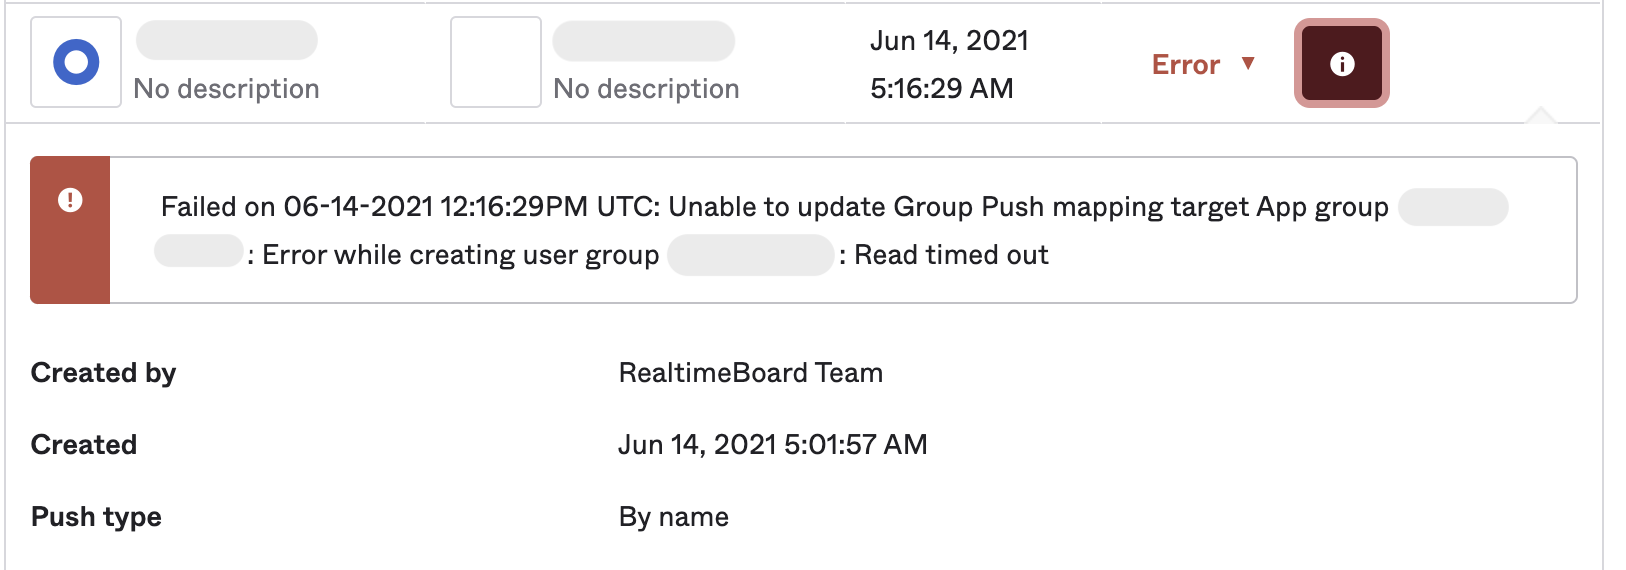Viewport: 1626px width, 570px height.
Task: Click the Created by label
Action: tap(104, 373)
